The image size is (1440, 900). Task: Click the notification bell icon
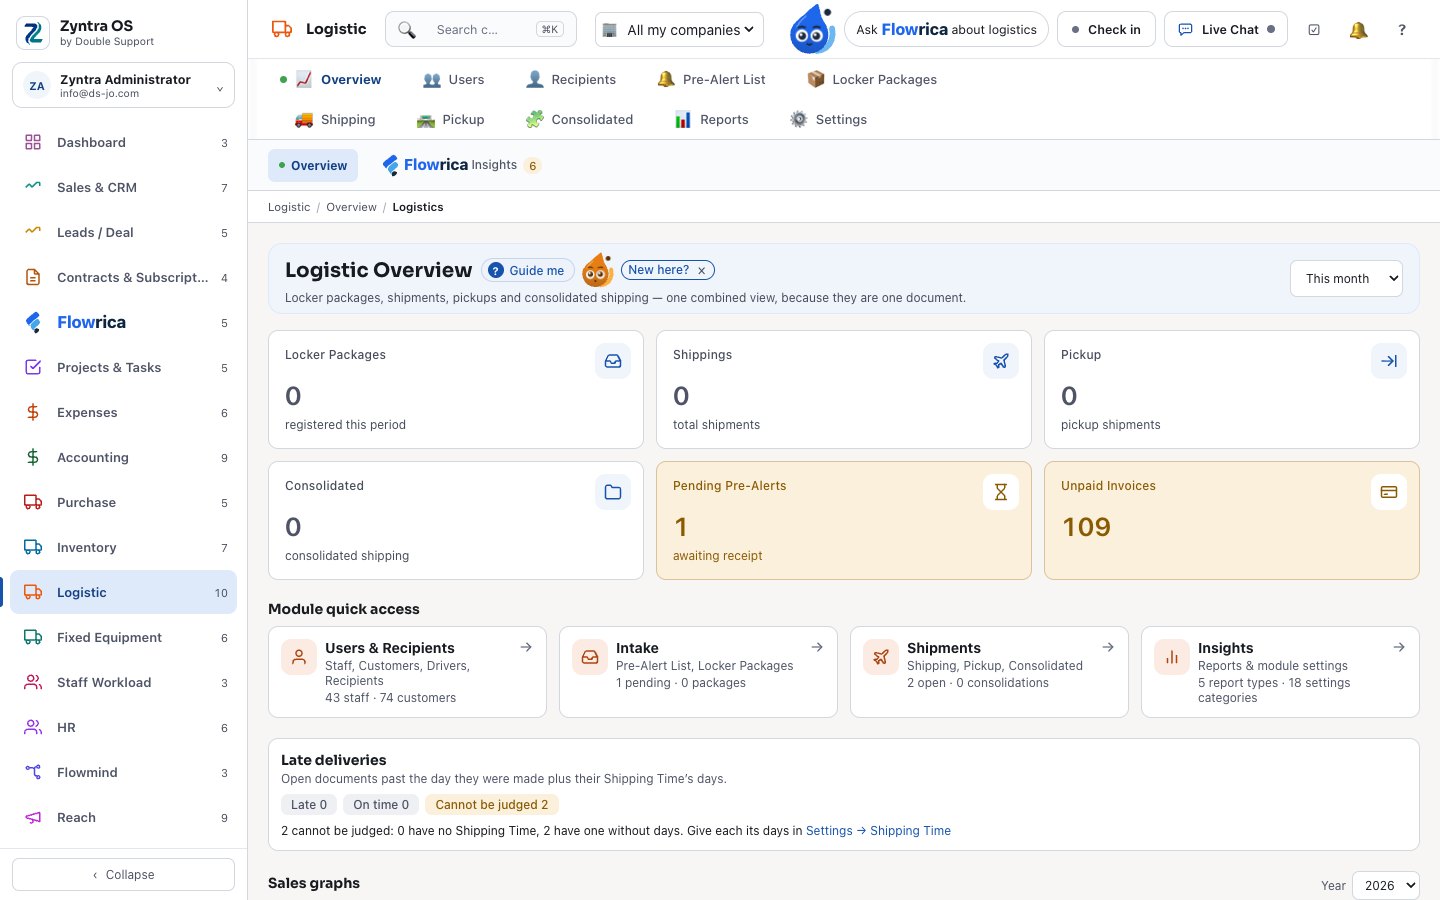[x=1358, y=30]
